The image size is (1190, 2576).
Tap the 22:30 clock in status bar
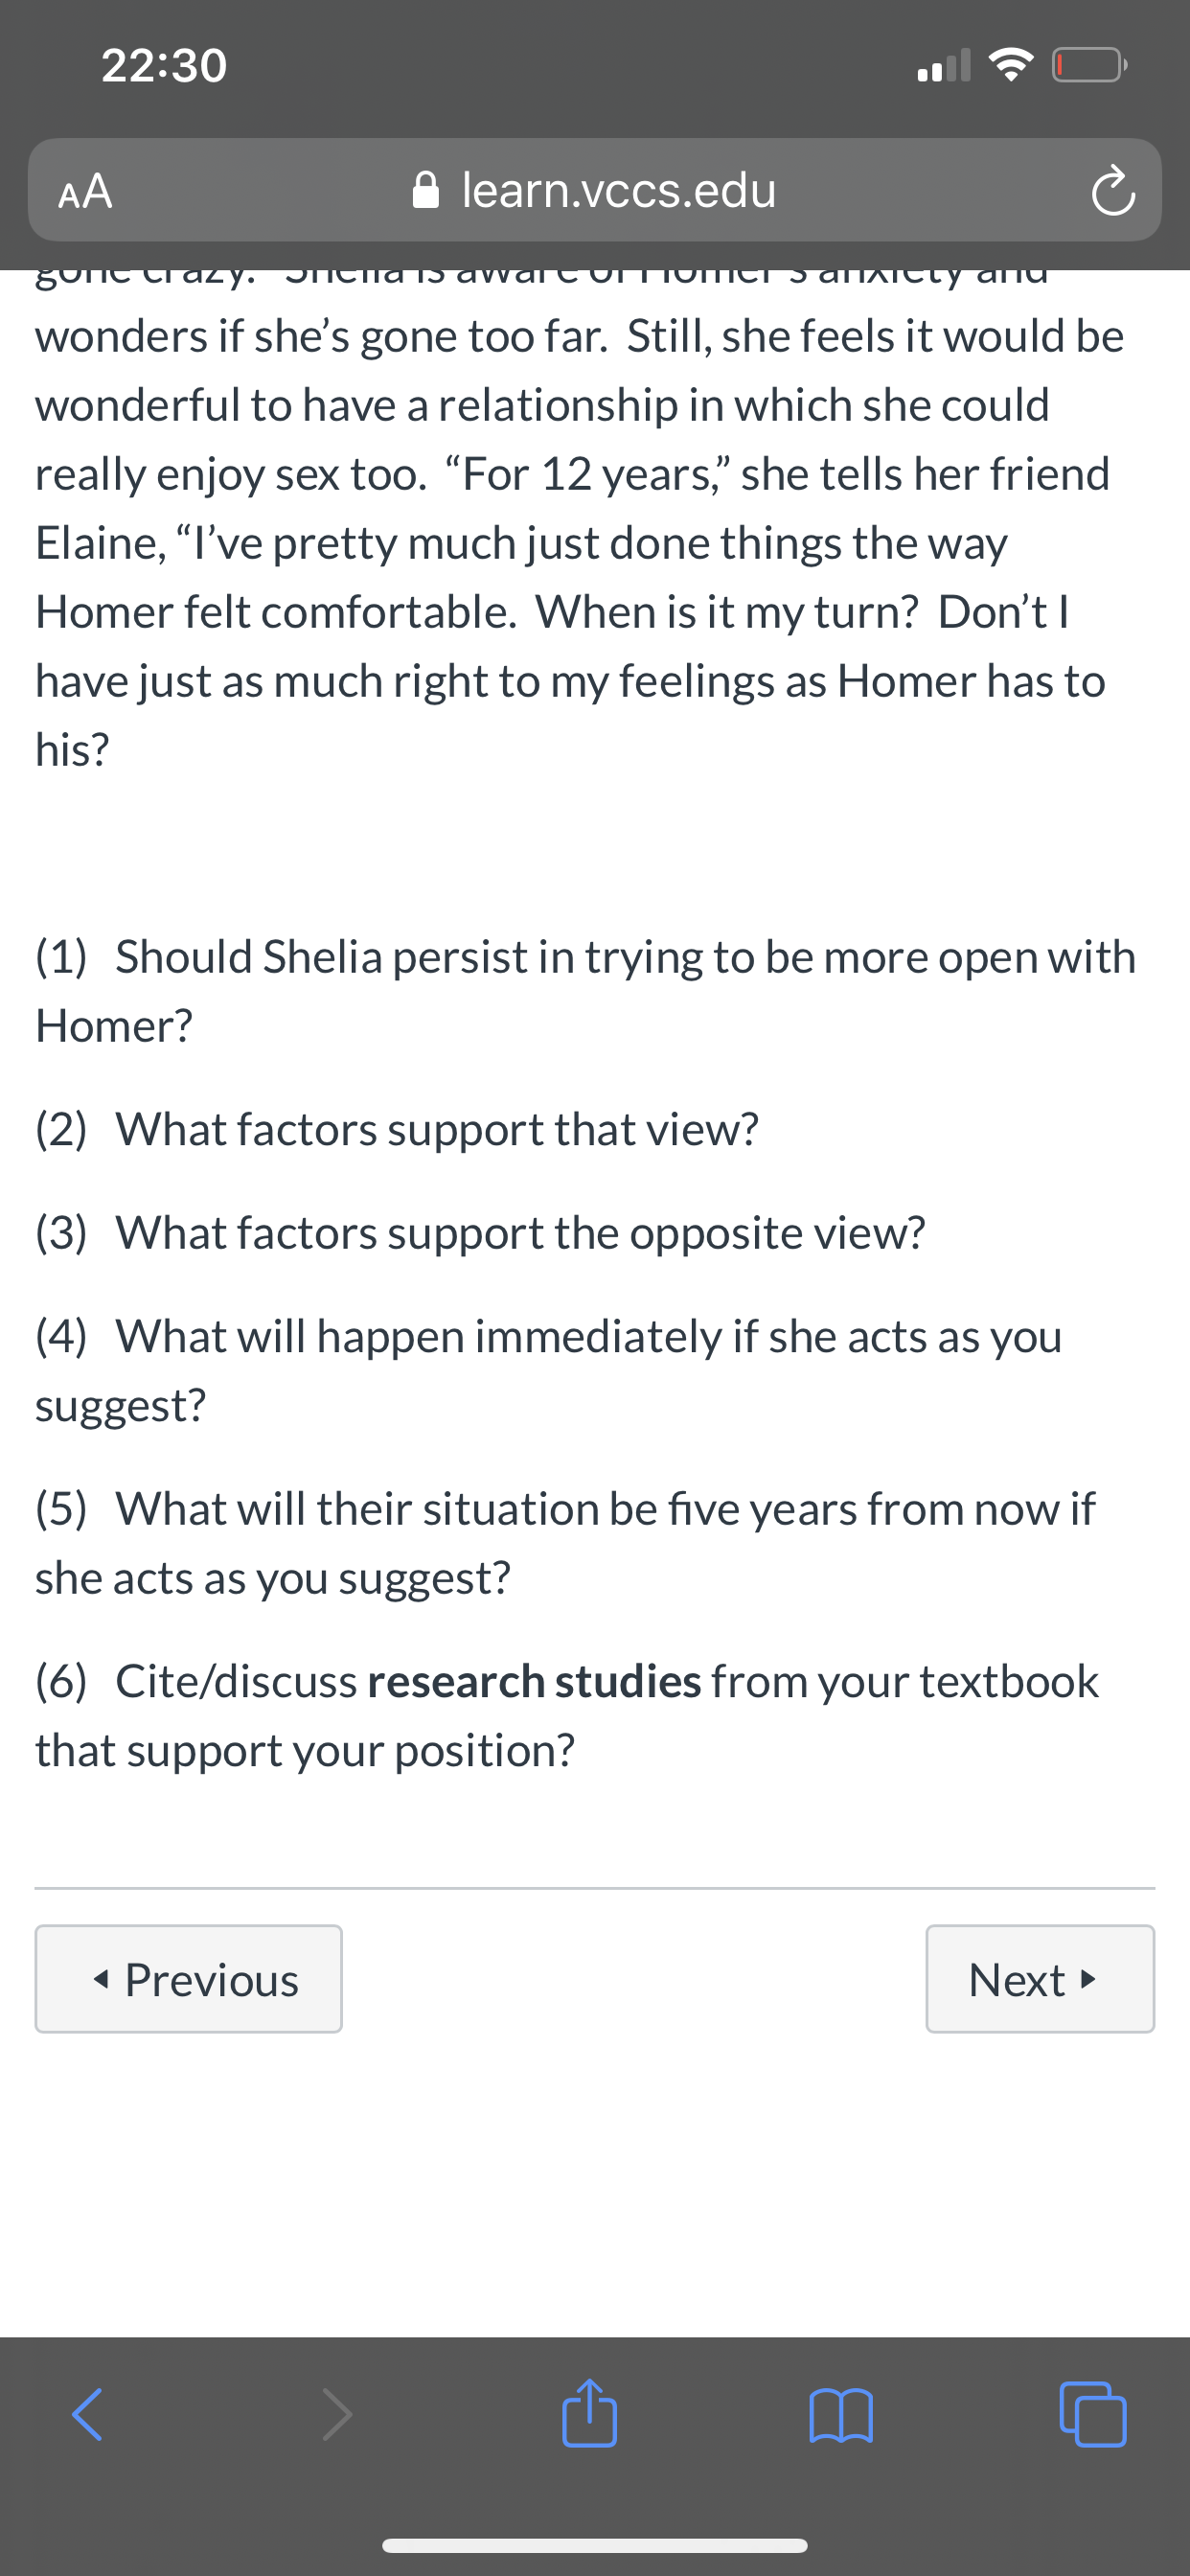click(164, 65)
